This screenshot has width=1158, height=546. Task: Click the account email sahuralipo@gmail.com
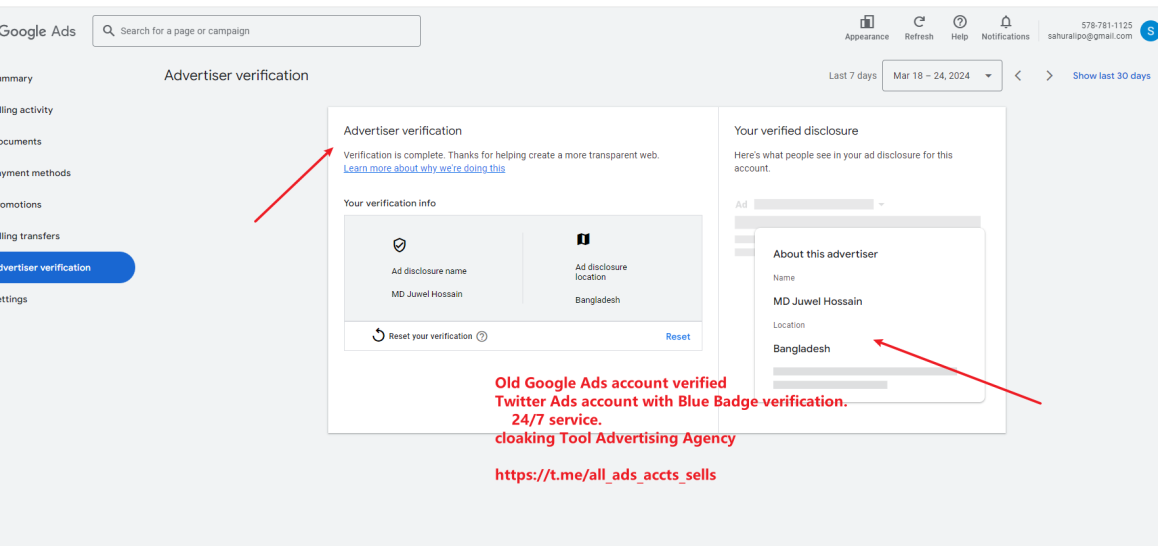1089,36
